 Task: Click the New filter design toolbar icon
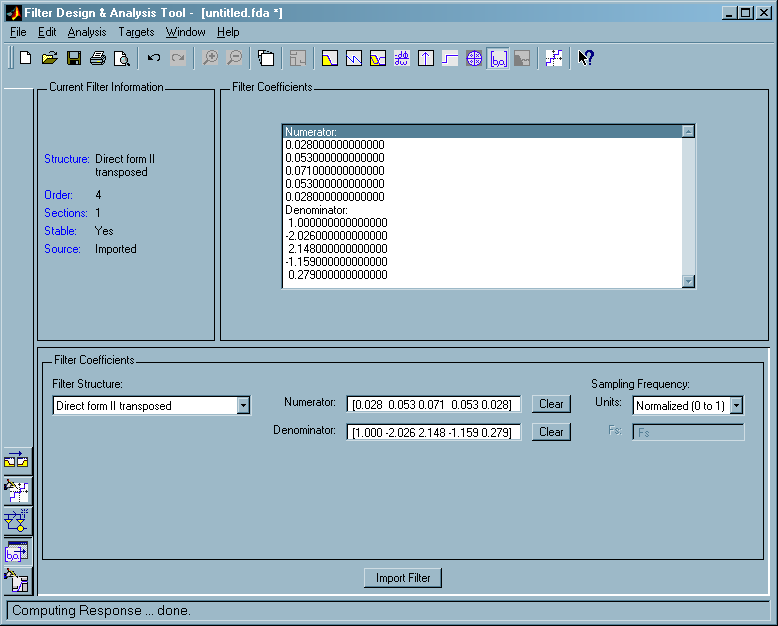26,58
